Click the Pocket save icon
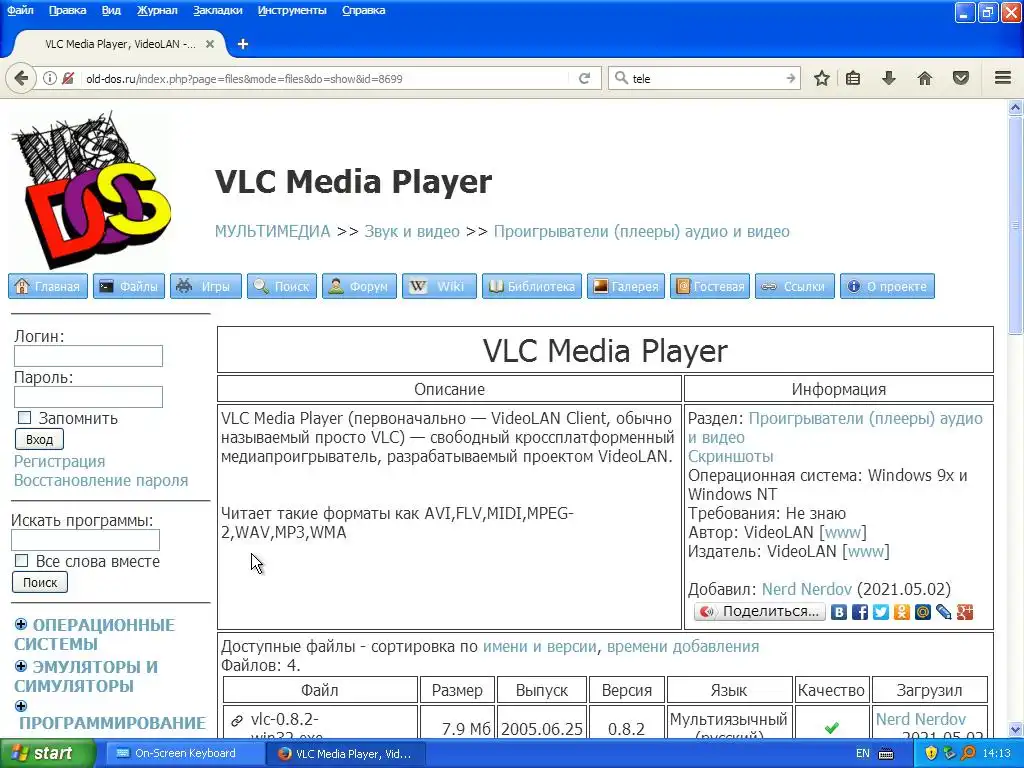 (x=961, y=78)
